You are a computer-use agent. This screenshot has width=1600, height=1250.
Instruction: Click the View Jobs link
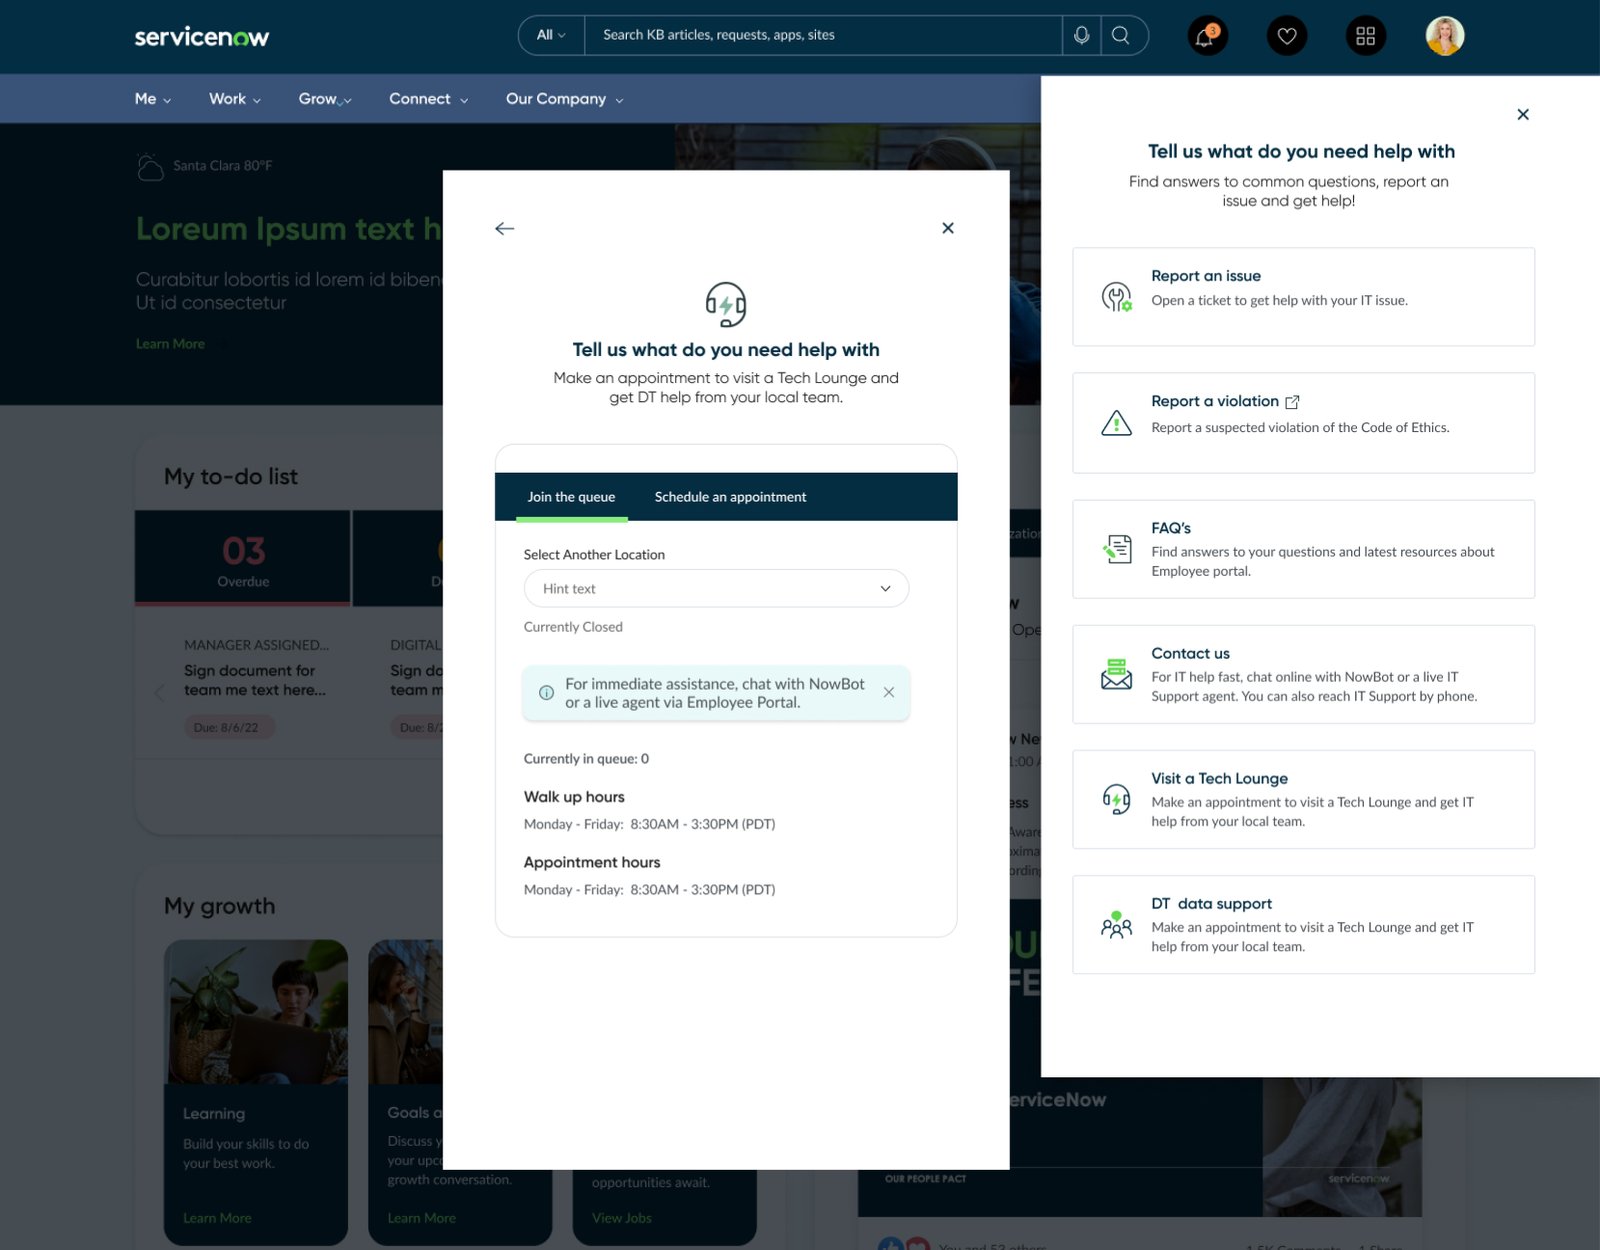coord(622,1218)
